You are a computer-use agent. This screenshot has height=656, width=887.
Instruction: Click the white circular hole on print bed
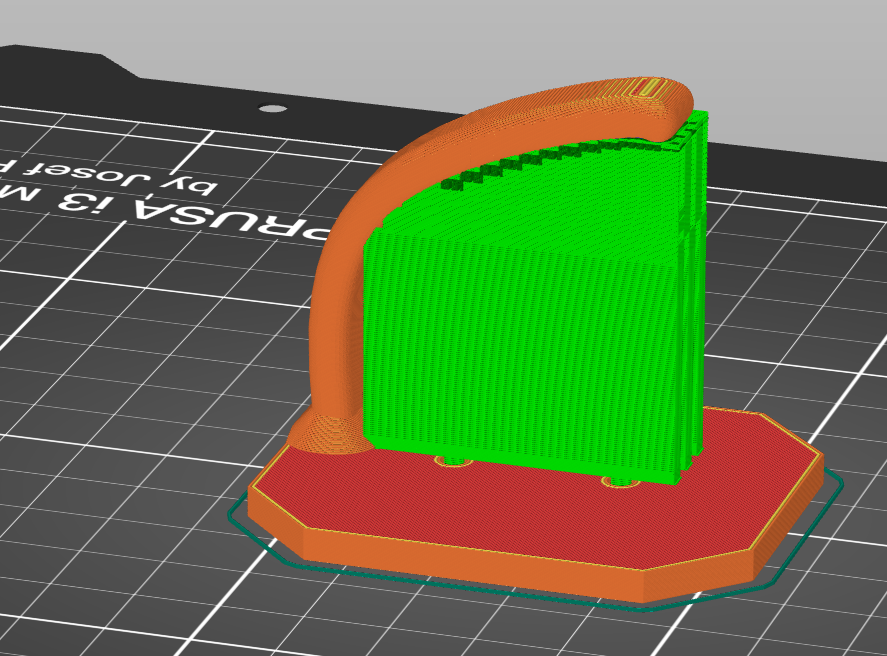(272, 108)
